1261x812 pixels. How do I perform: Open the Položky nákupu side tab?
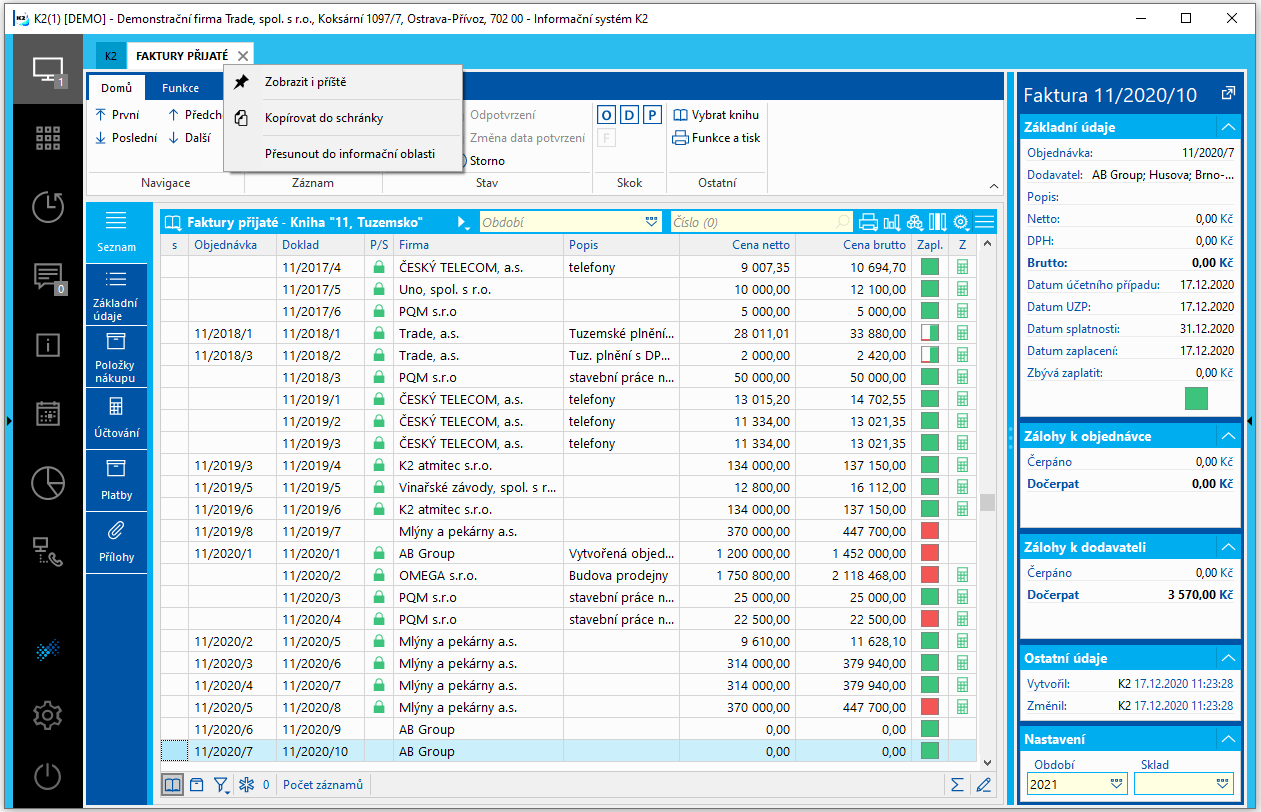(x=116, y=358)
